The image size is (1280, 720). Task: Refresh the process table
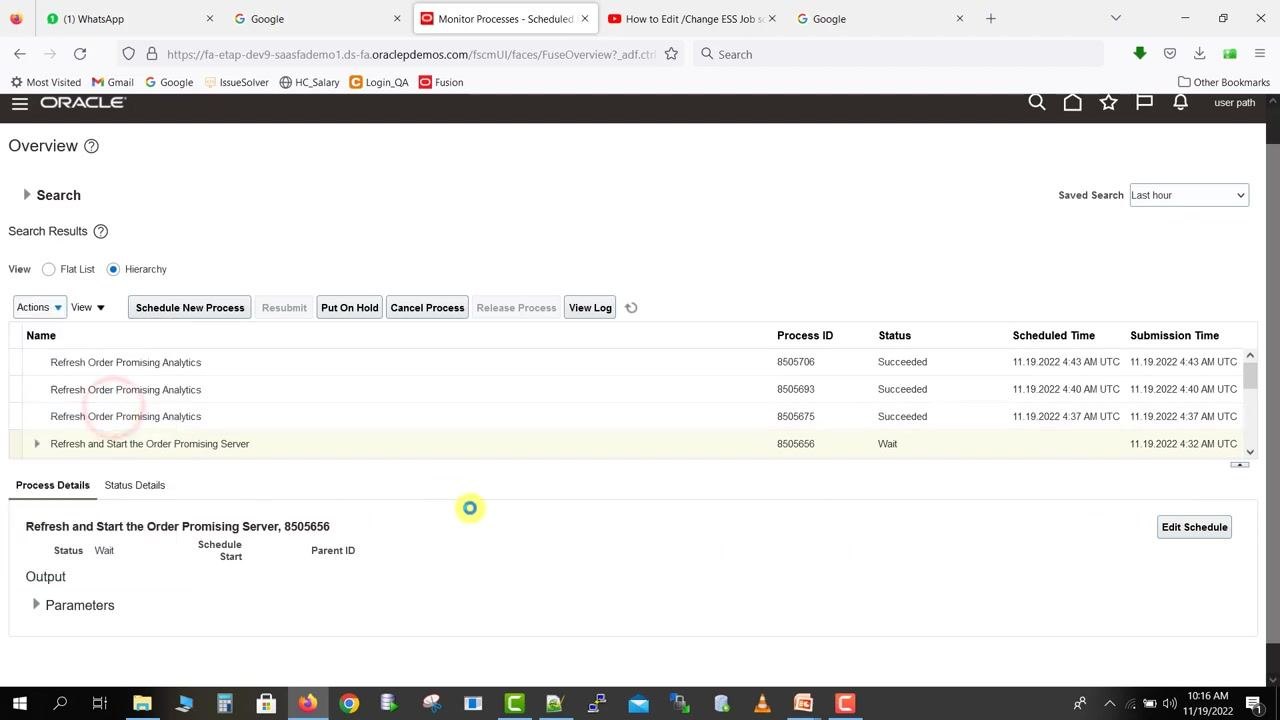[631, 308]
